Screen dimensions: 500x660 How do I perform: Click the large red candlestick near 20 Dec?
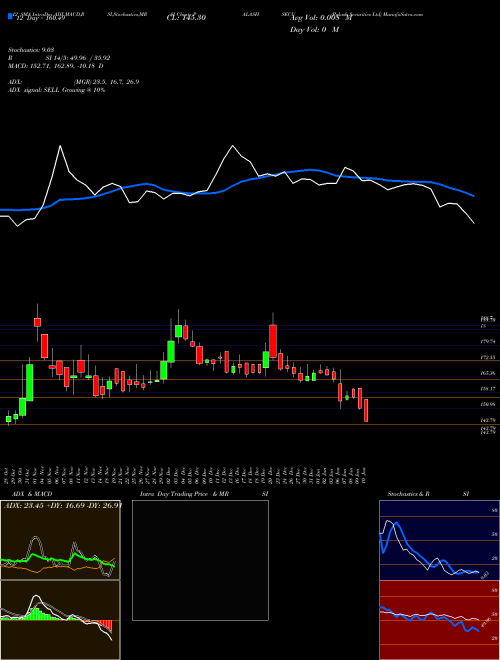(x=273, y=341)
